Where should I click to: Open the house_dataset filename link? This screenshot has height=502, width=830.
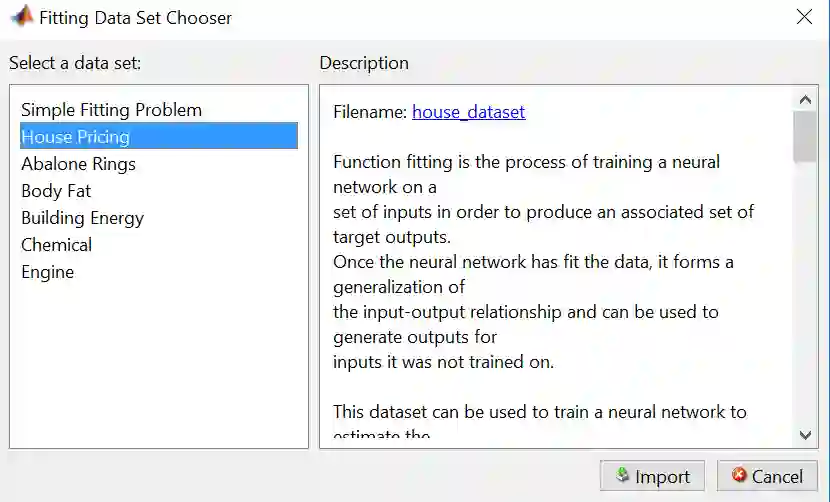coord(468,112)
